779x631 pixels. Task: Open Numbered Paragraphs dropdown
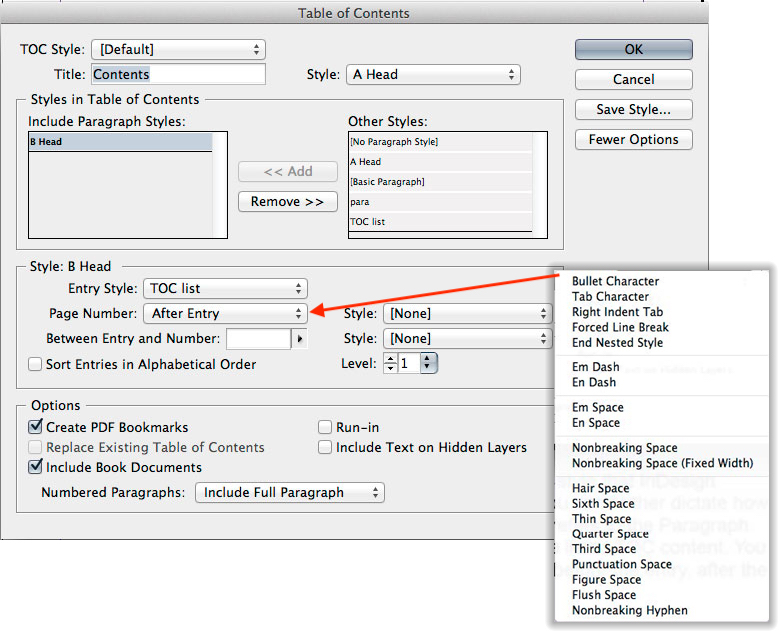[289, 492]
